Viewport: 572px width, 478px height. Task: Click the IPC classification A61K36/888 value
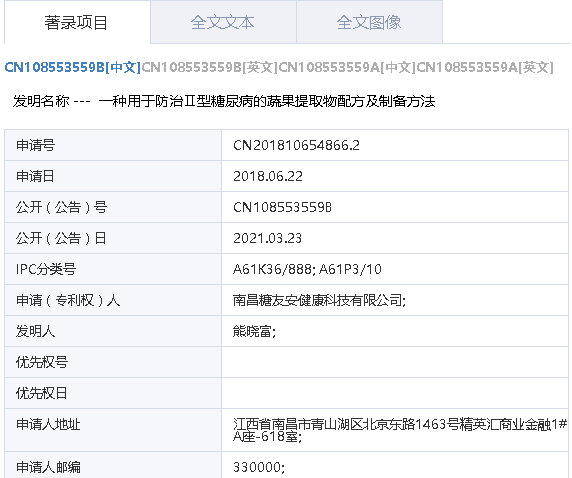[272, 269]
